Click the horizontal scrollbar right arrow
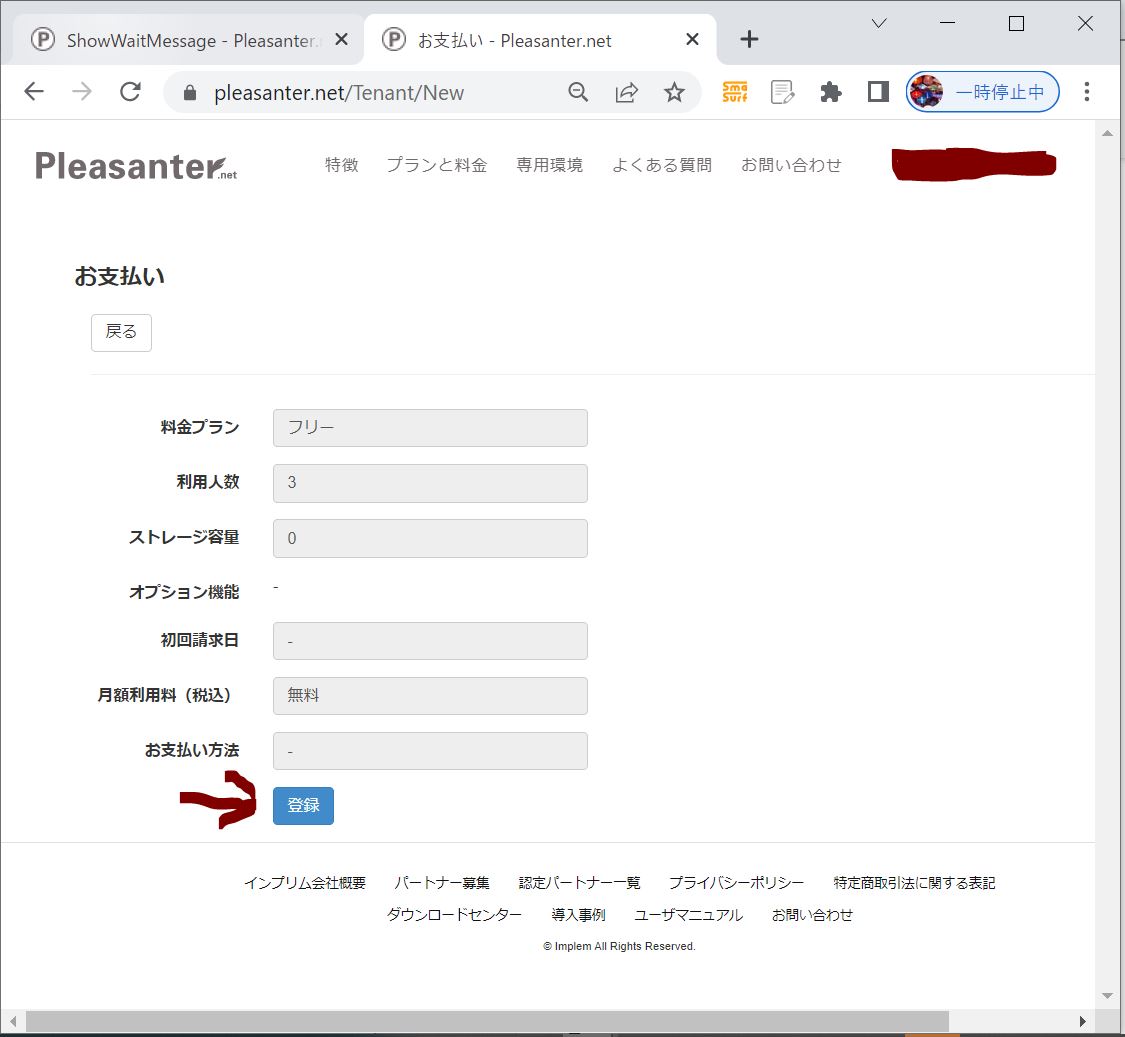The width and height of the screenshot is (1125, 1037). (x=1083, y=1020)
